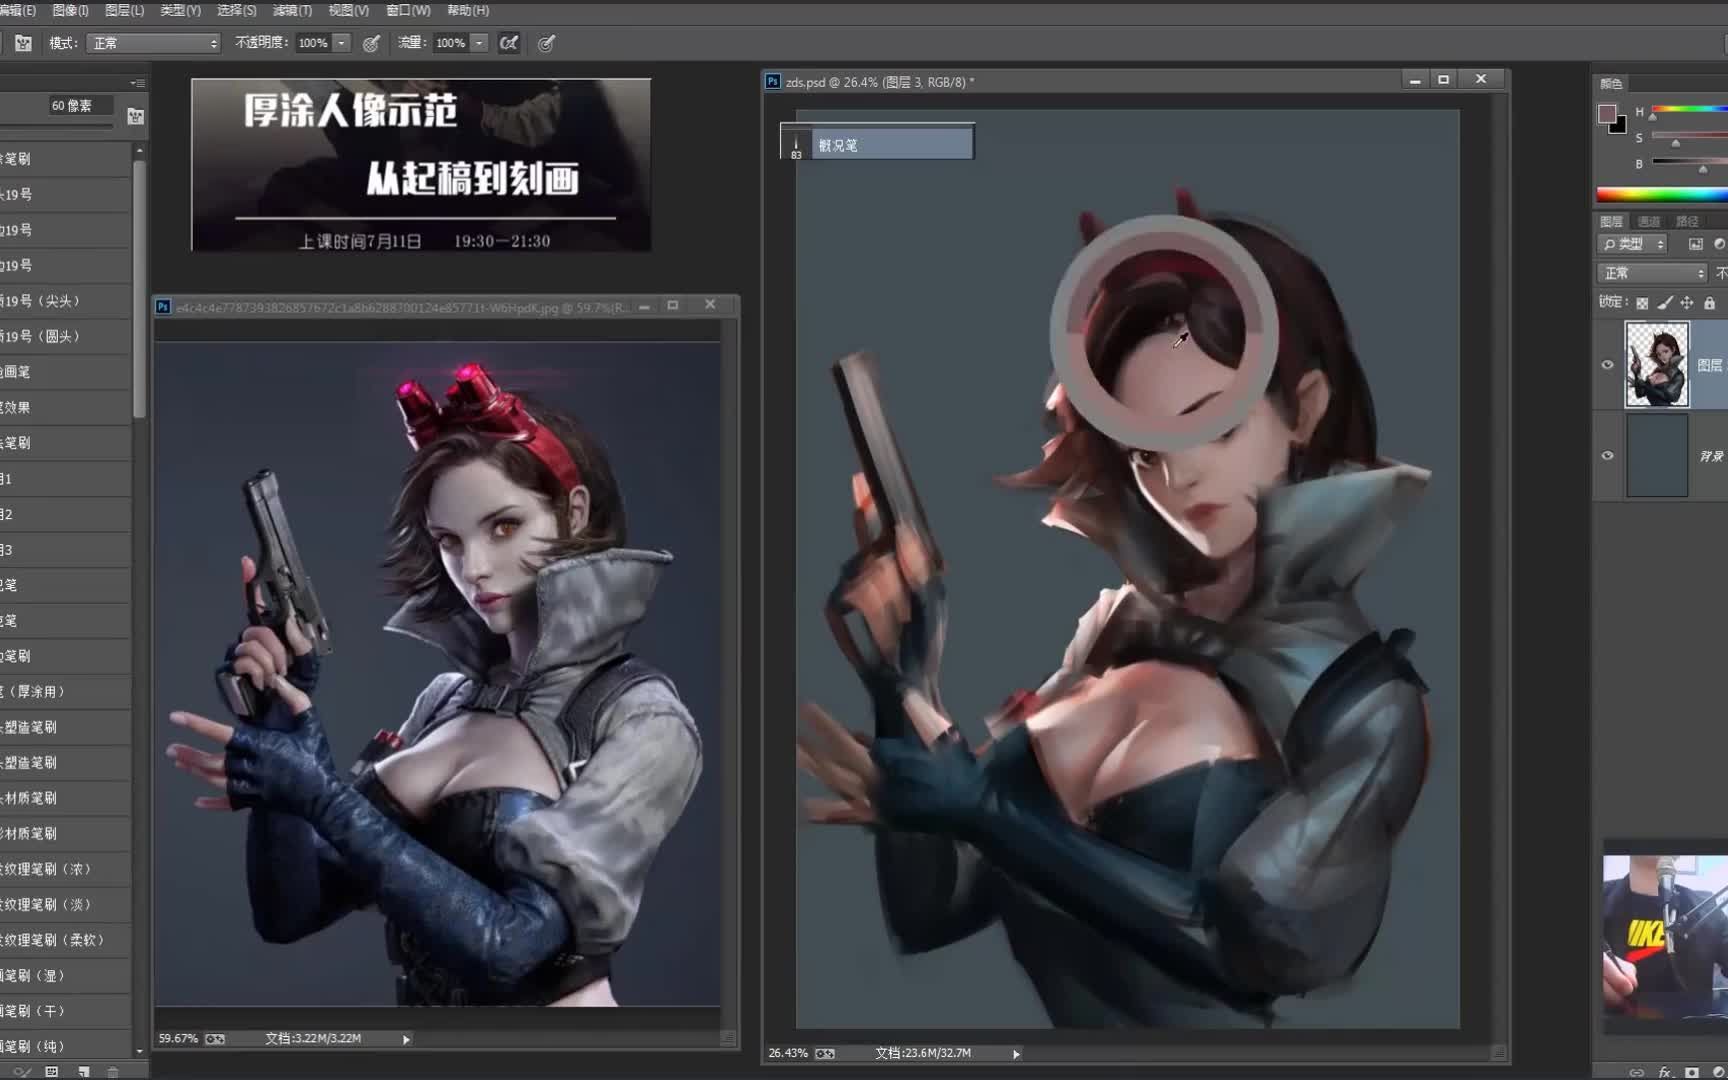
Task: Open the brush presets panel toggle icon
Action: click(x=23, y=43)
